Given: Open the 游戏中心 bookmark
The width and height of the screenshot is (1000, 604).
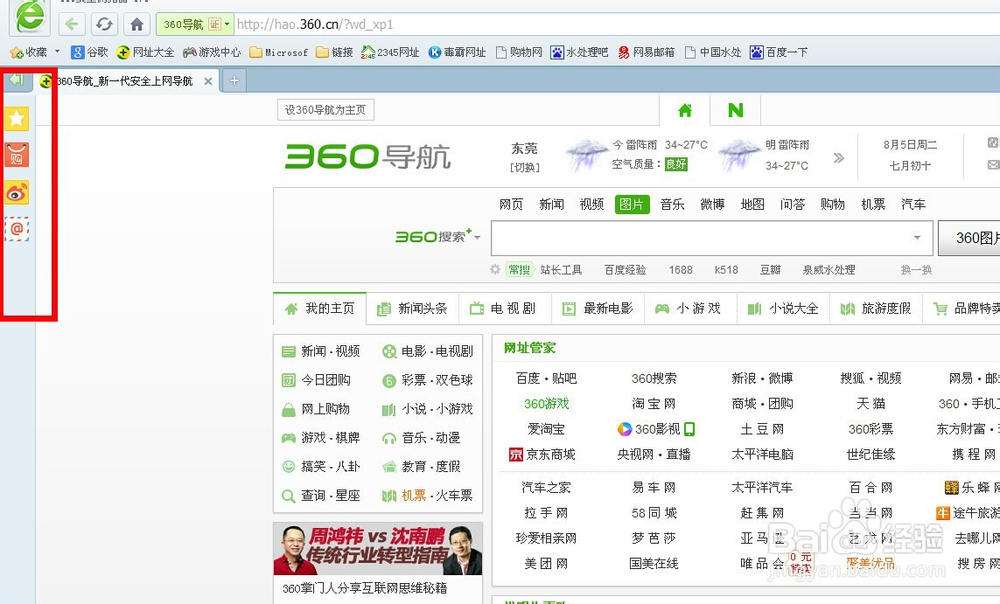Looking at the screenshot, I should (212, 52).
